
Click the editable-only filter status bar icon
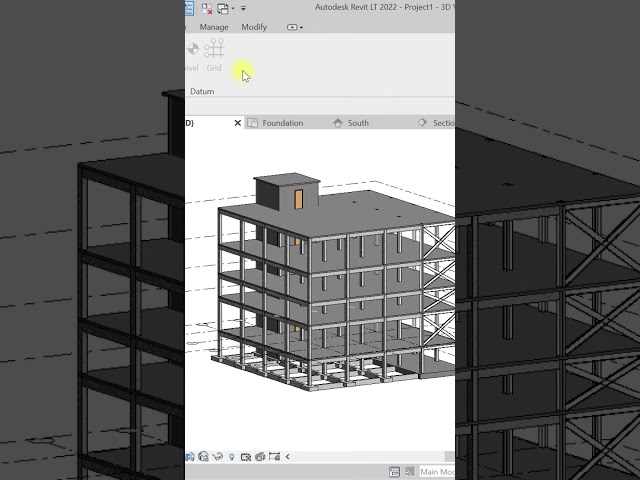click(394, 472)
